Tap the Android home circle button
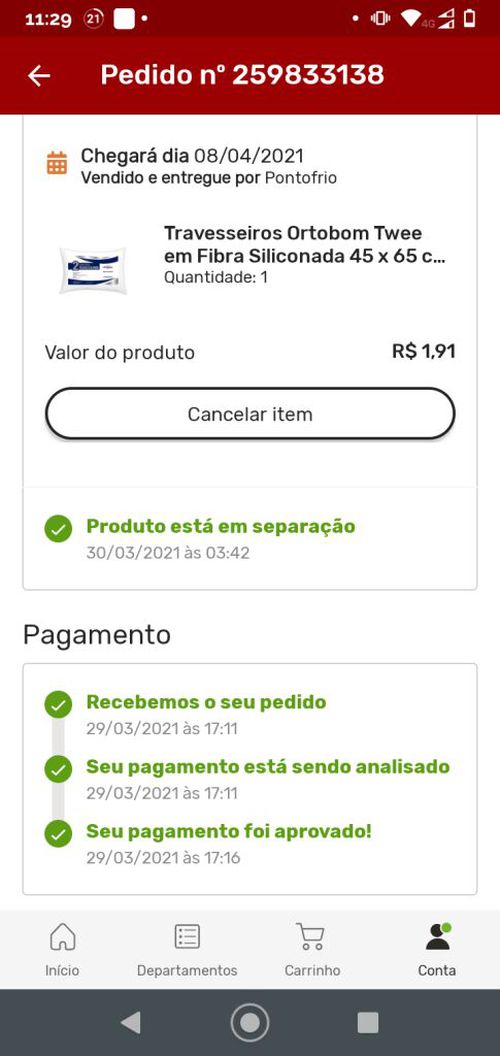 pyautogui.click(x=250, y=1022)
